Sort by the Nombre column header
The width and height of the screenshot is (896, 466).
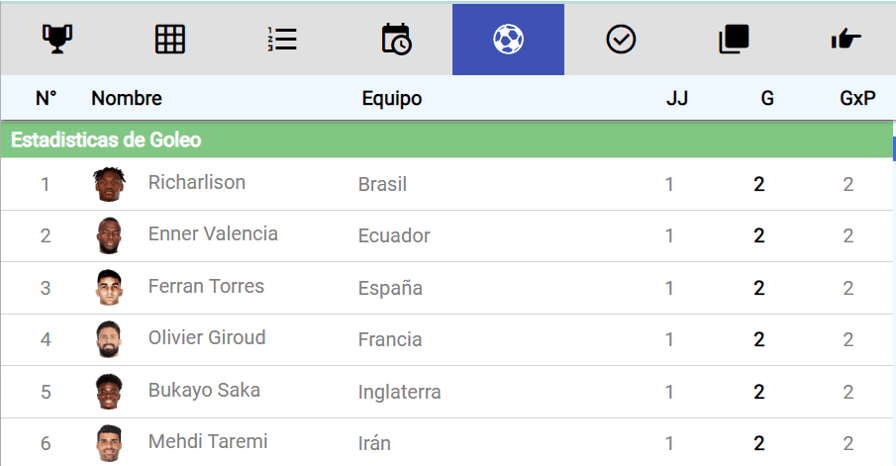(x=126, y=98)
